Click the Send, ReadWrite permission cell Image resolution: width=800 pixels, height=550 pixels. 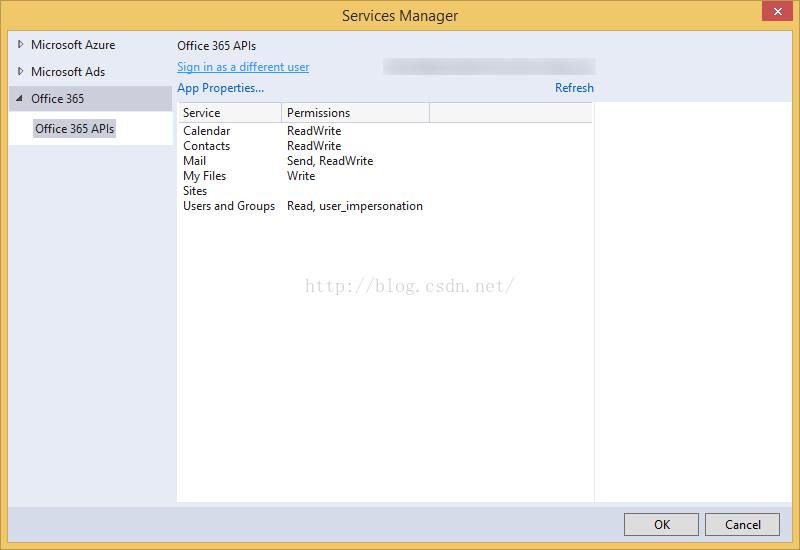330,161
